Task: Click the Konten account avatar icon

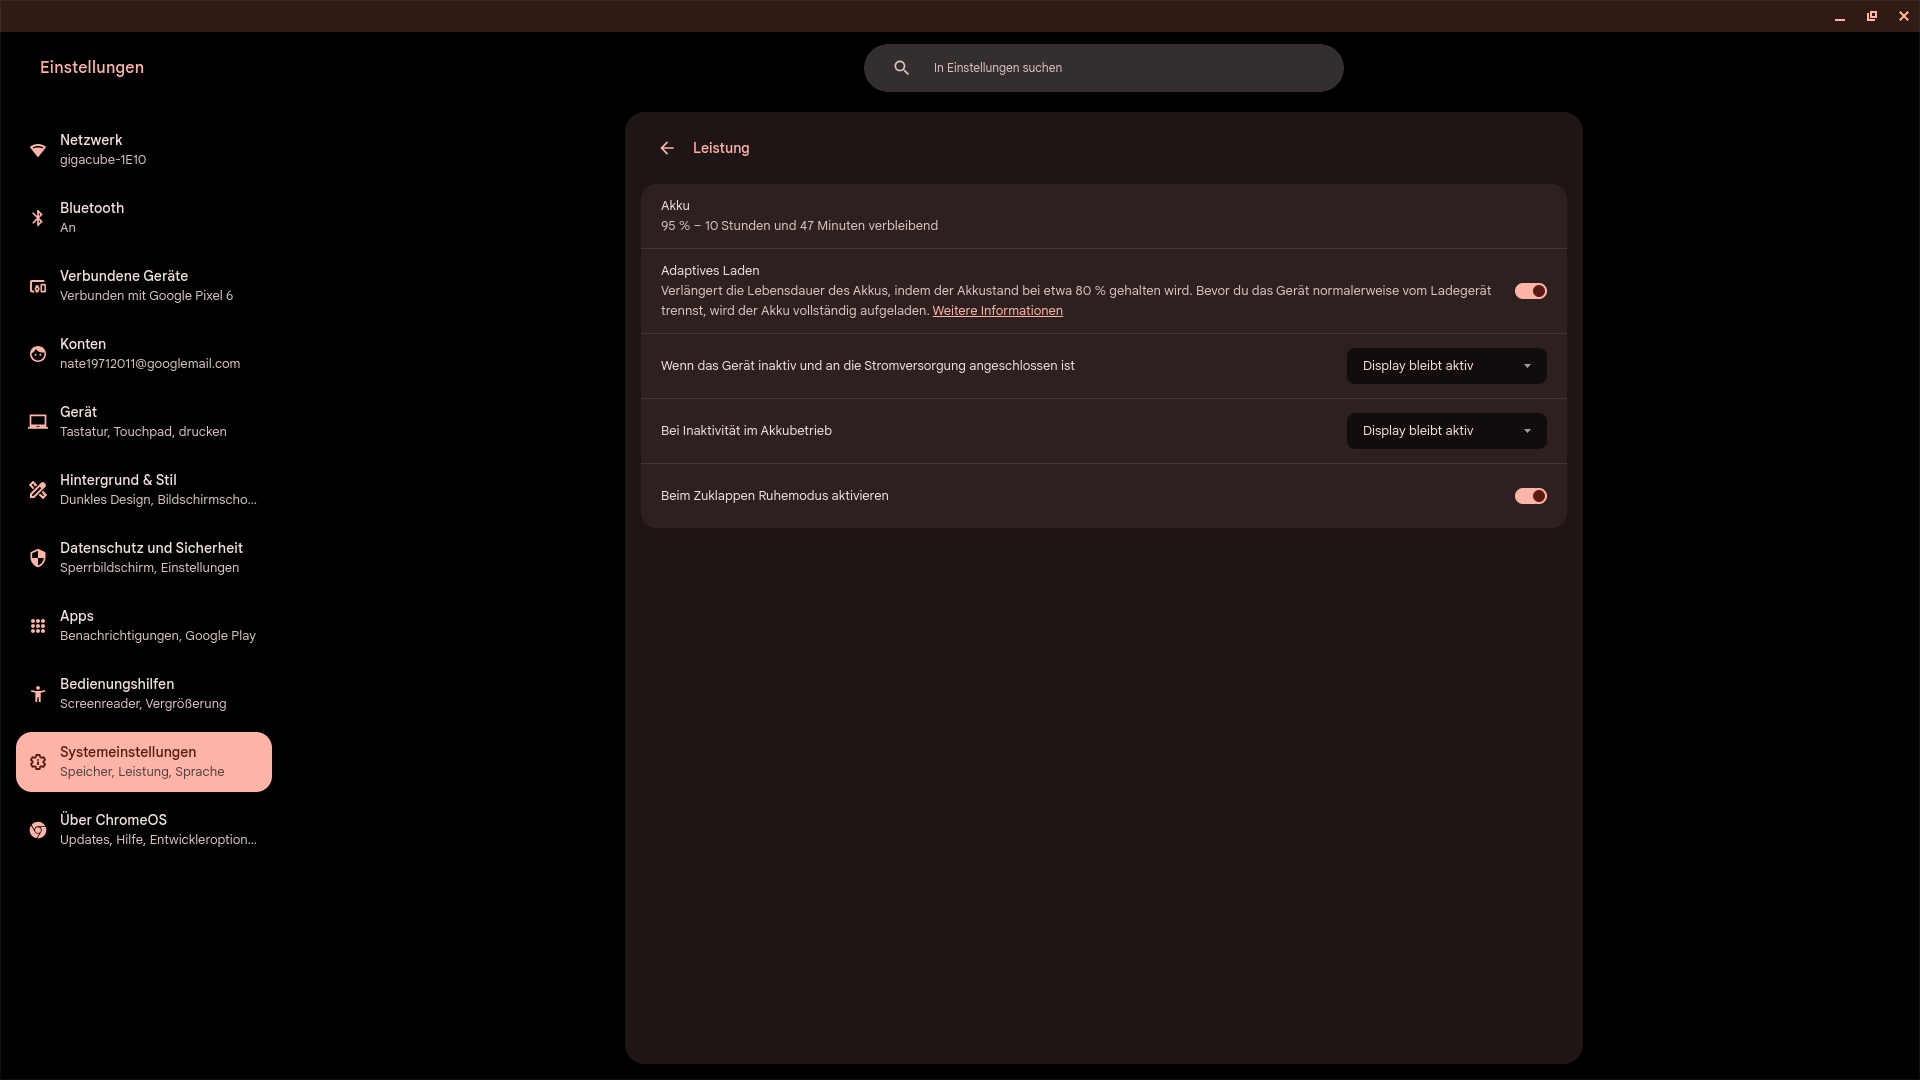Action: tap(38, 354)
